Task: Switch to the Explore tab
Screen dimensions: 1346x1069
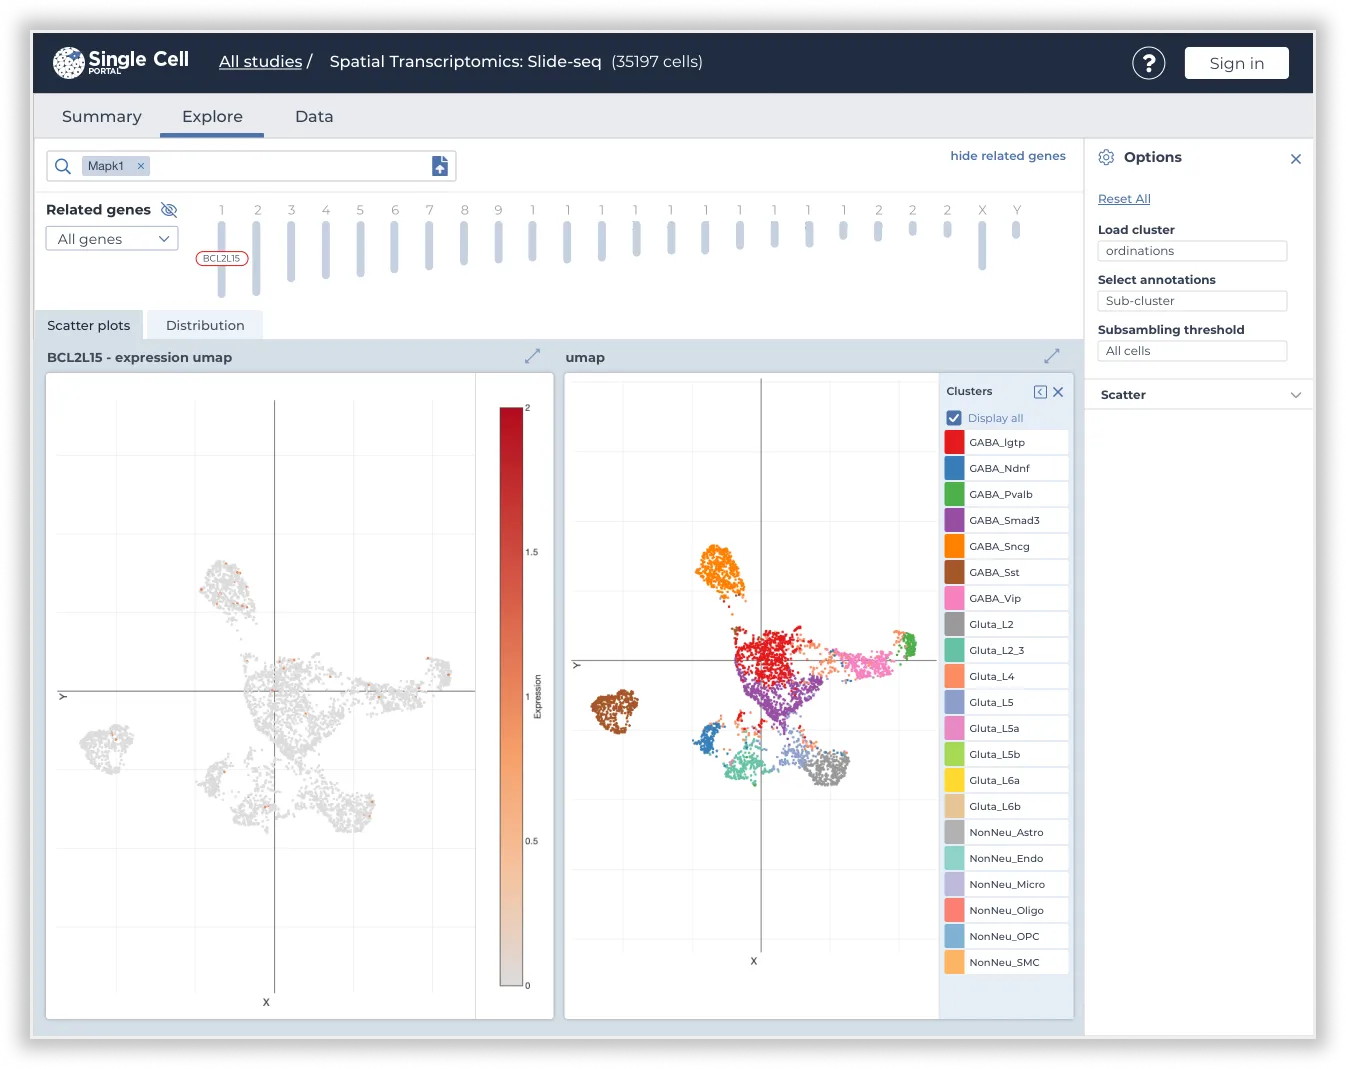Action: point(212,116)
